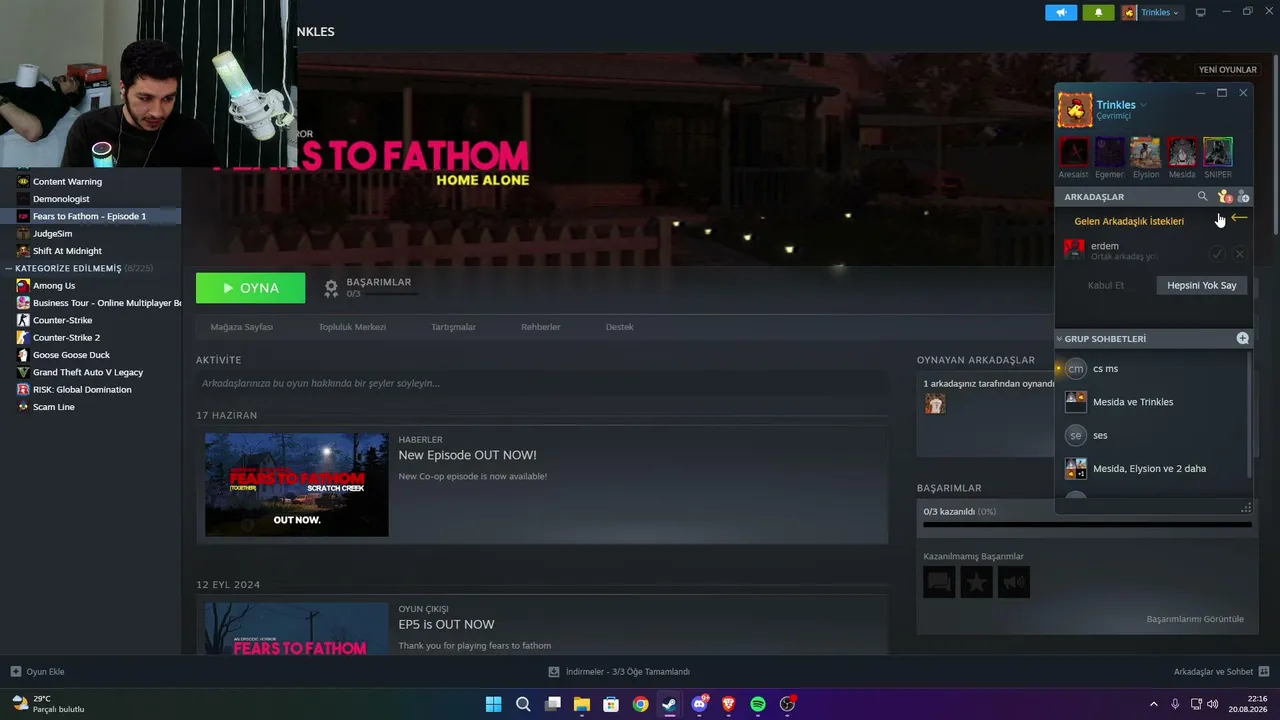Image resolution: width=1280 pixels, height=720 pixels.
Task: Open the Windows Start menu
Action: (x=494, y=704)
